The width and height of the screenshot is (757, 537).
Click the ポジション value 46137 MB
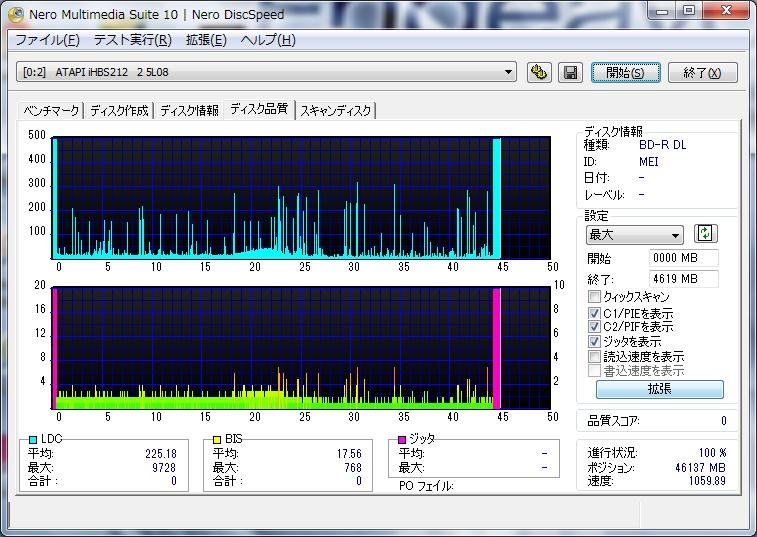coord(700,467)
